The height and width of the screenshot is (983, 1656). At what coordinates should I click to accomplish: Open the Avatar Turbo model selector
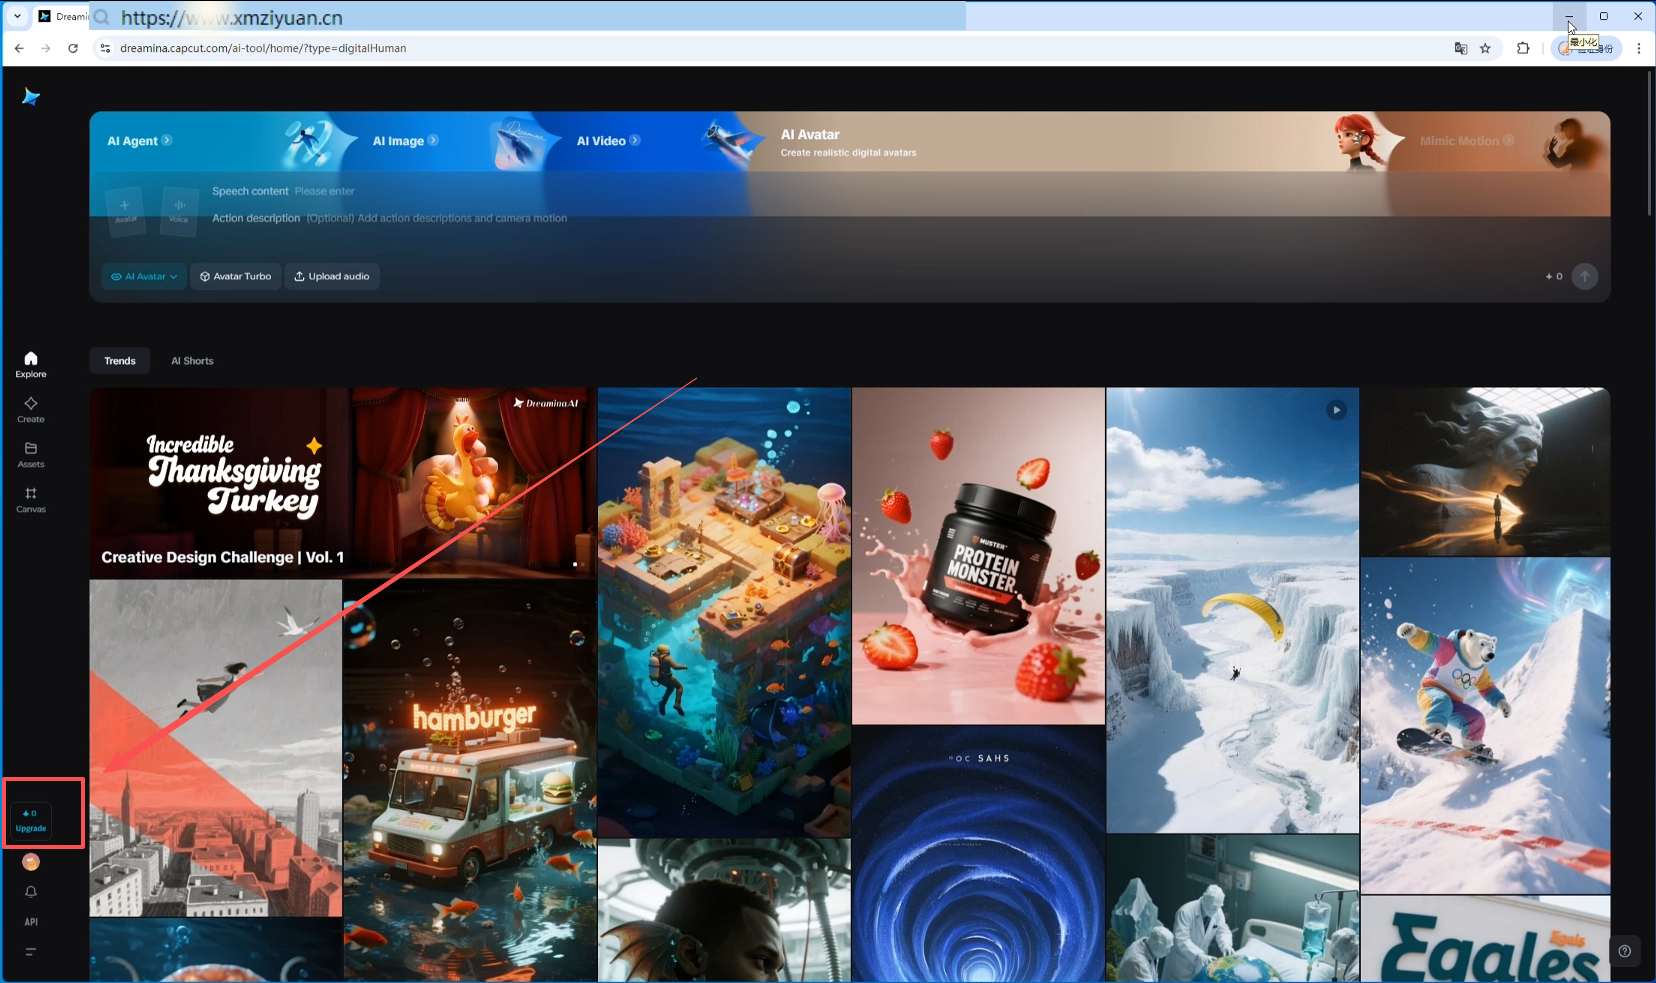(x=236, y=277)
